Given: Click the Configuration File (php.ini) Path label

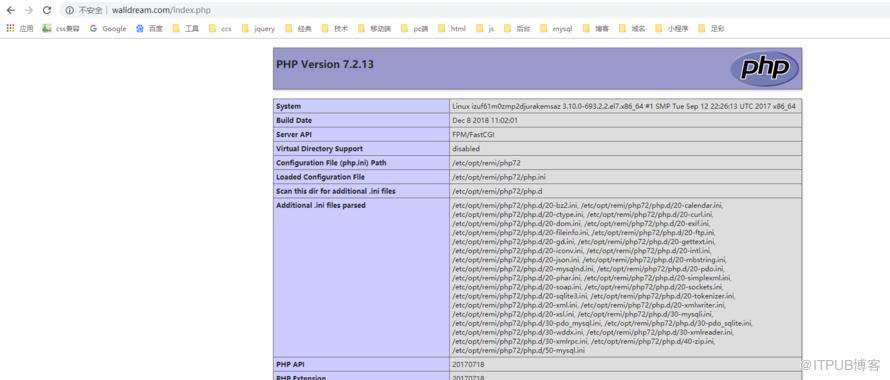Looking at the screenshot, I should (x=331, y=163).
